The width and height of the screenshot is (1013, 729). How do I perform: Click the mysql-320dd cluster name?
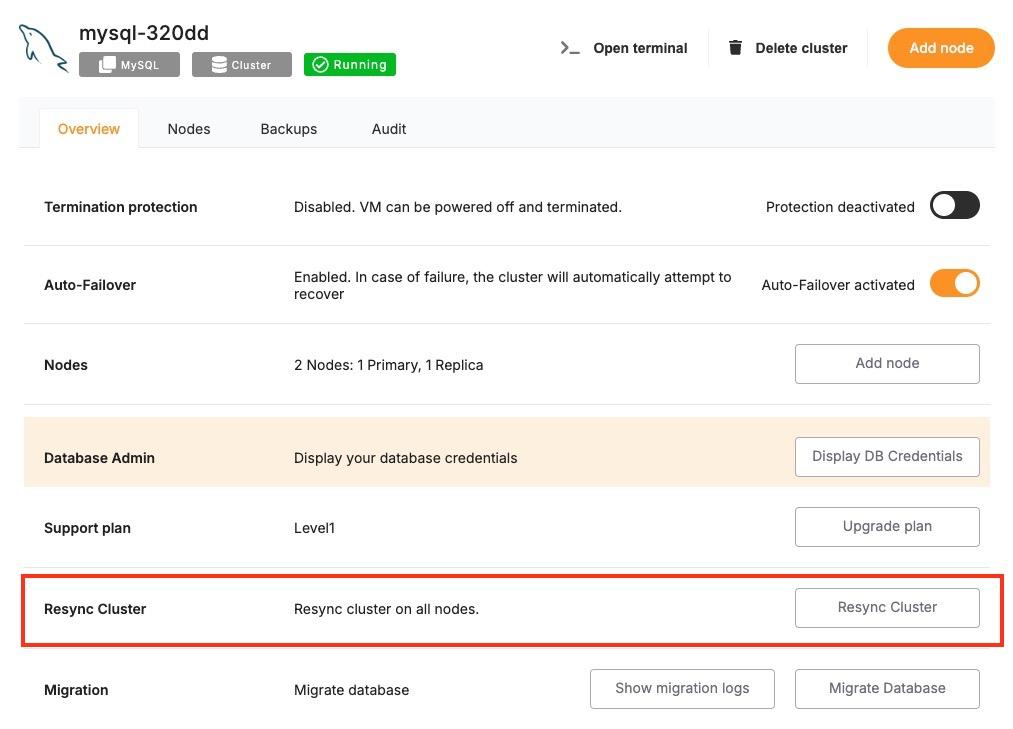click(x=144, y=32)
